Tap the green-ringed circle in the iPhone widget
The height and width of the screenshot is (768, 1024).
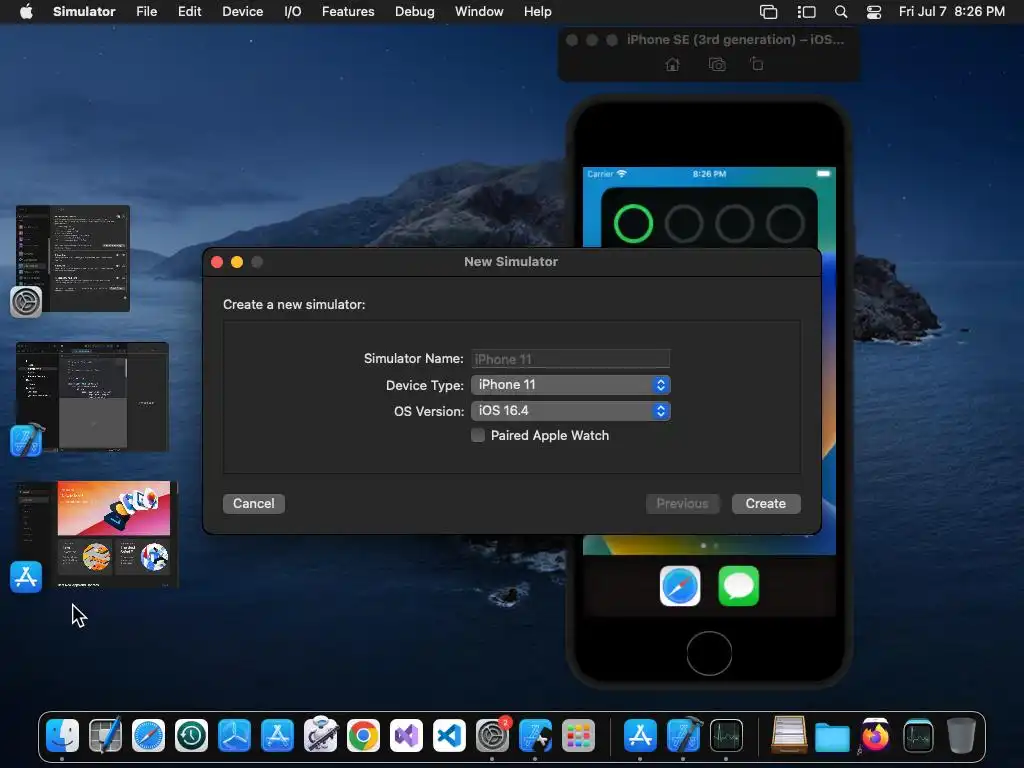point(633,223)
